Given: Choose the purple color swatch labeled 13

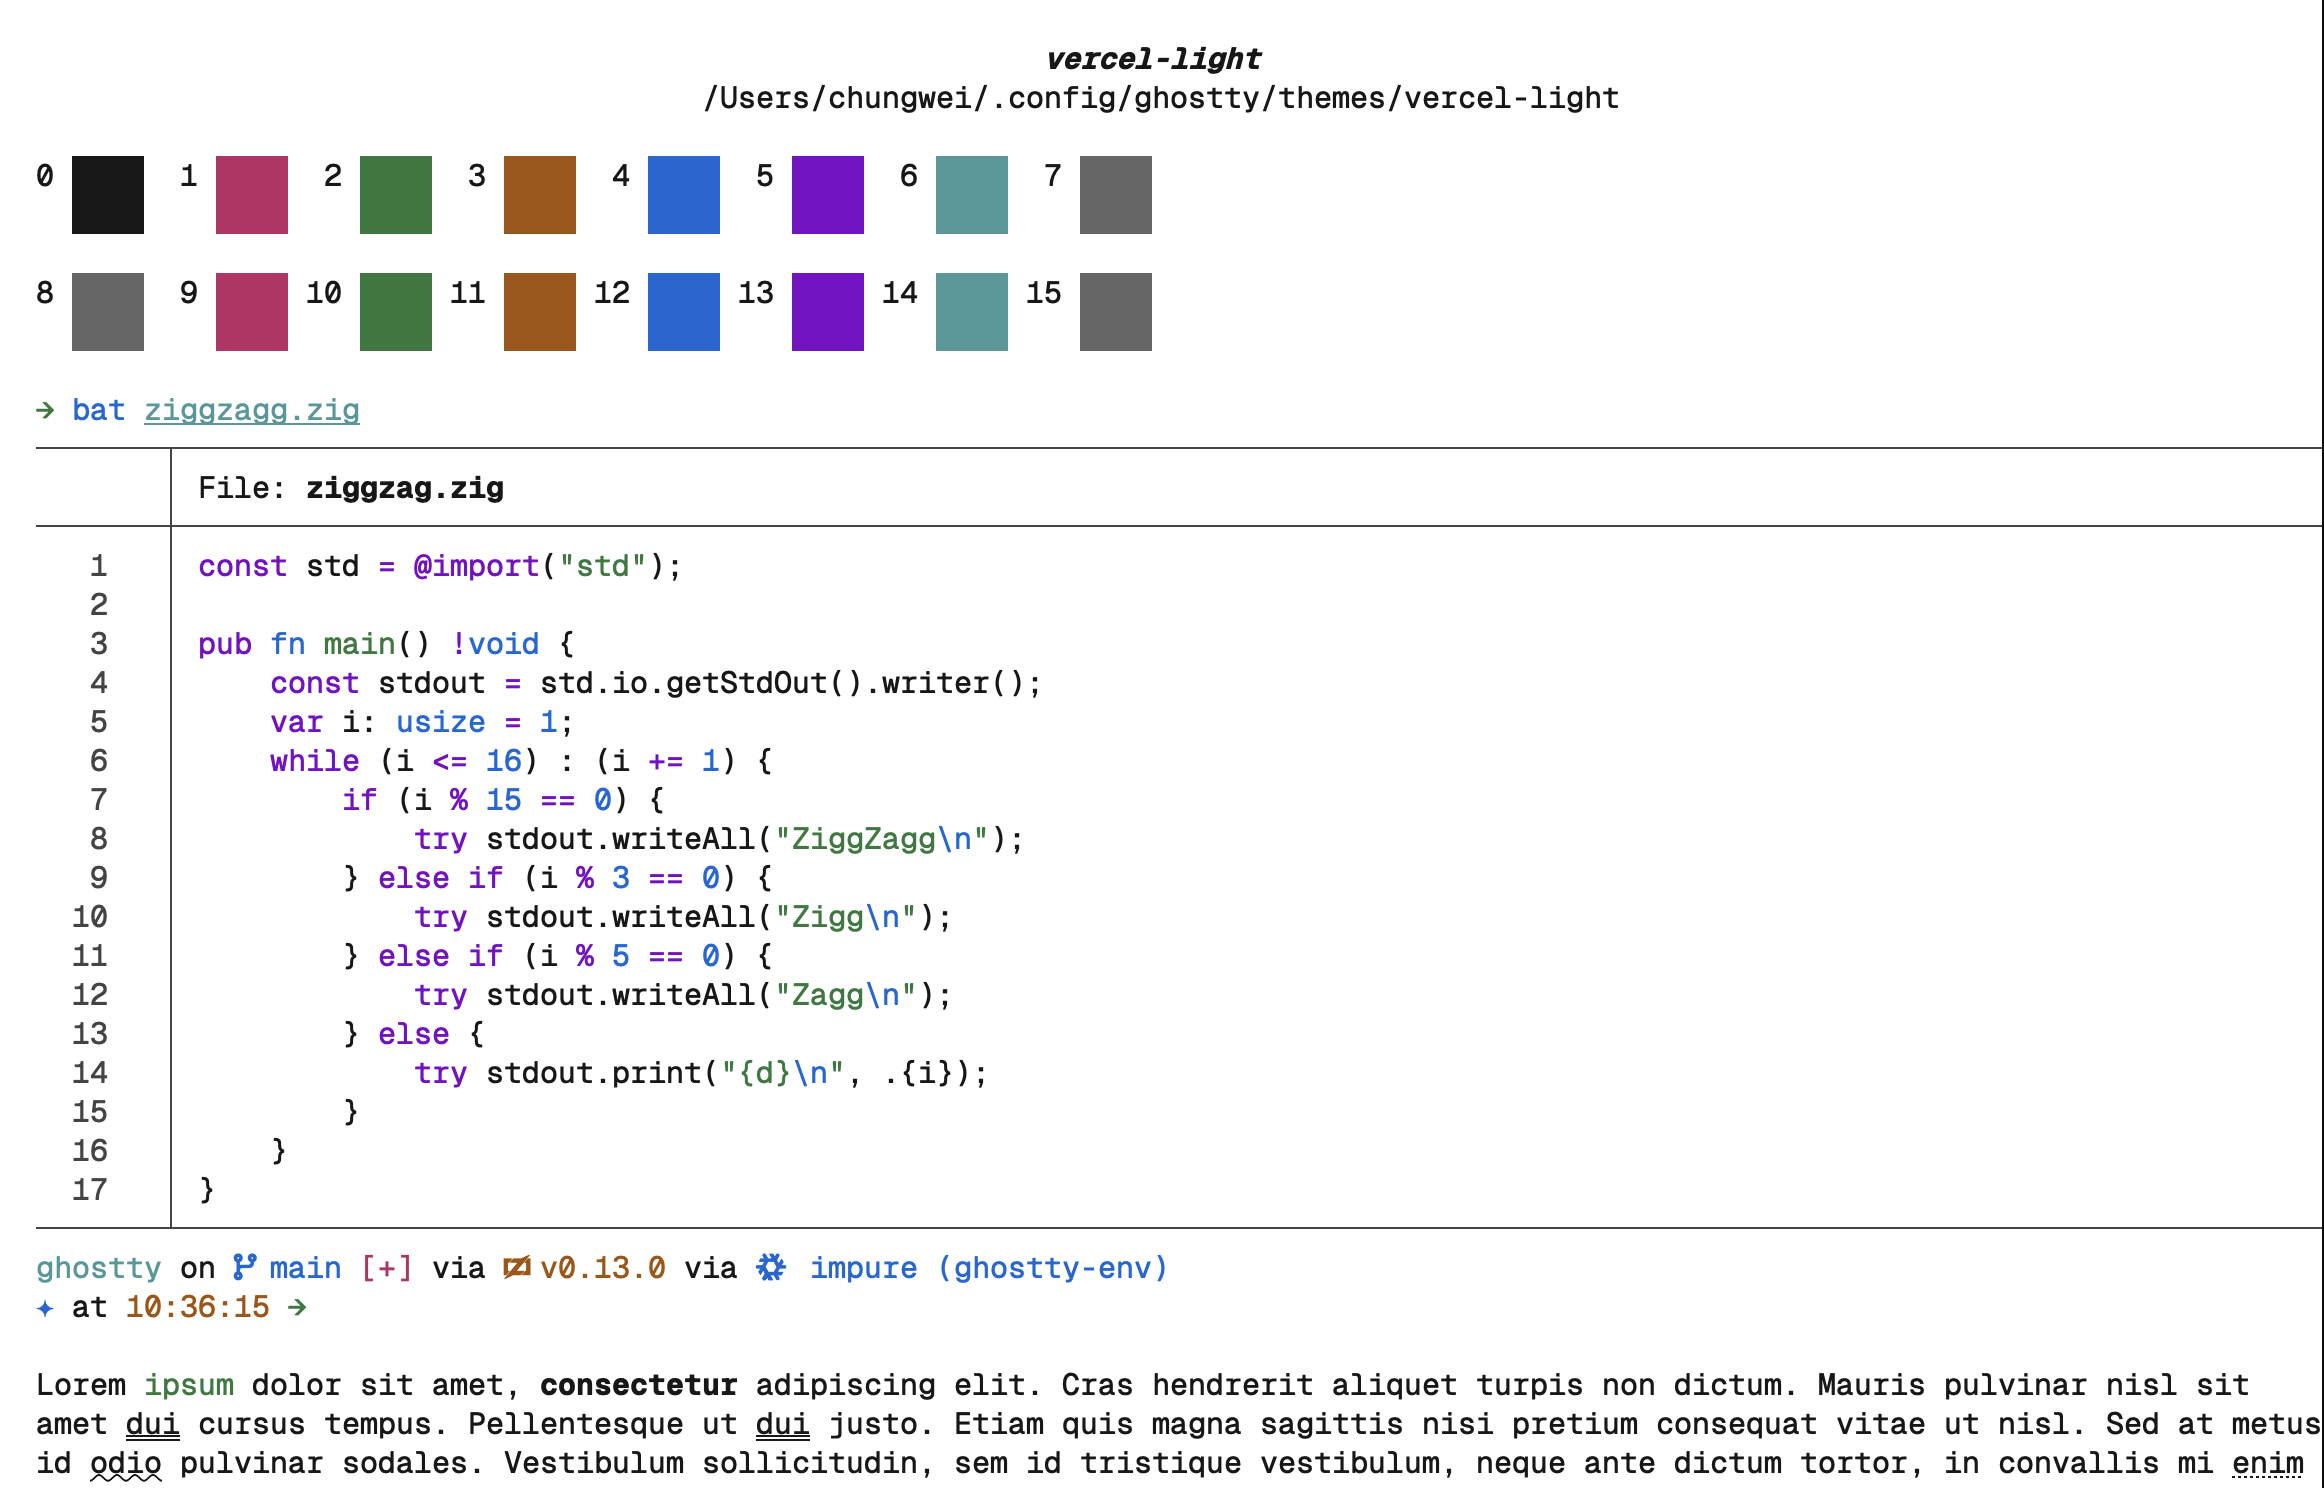Looking at the screenshot, I should point(828,312).
